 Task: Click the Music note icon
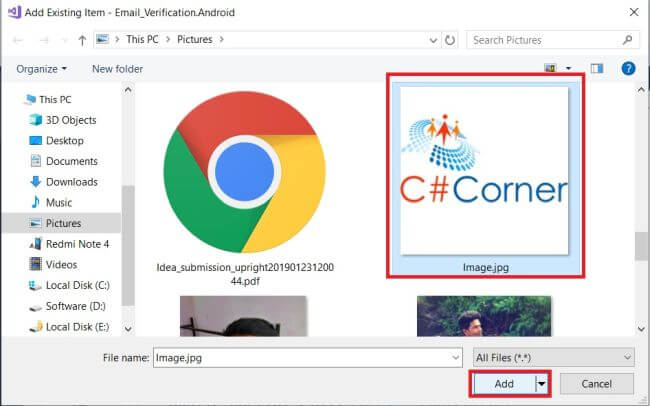pos(36,202)
